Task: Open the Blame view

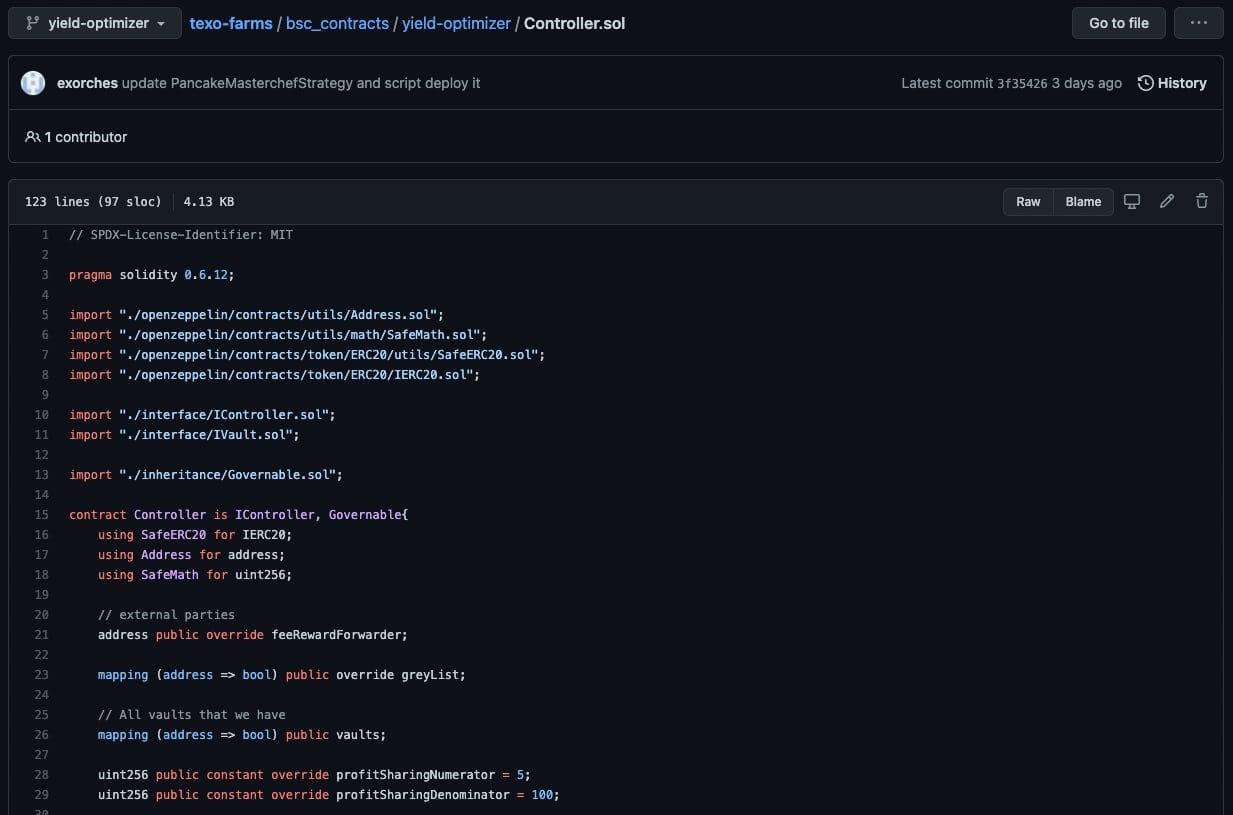Action: [1083, 201]
